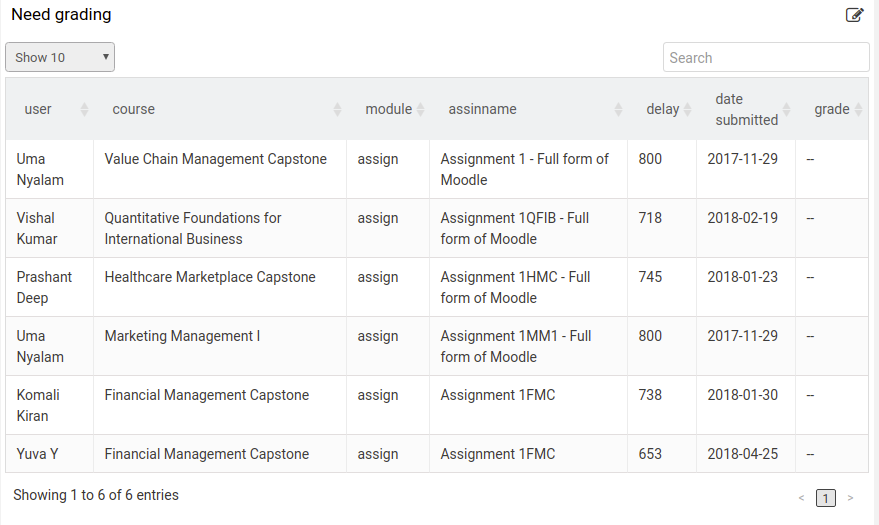Image resolution: width=879 pixels, height=525 pixels.
Task: Click Assignment 1HMC - Full form of Moodle
Action: pyautogui.click(x=515, y=287)
